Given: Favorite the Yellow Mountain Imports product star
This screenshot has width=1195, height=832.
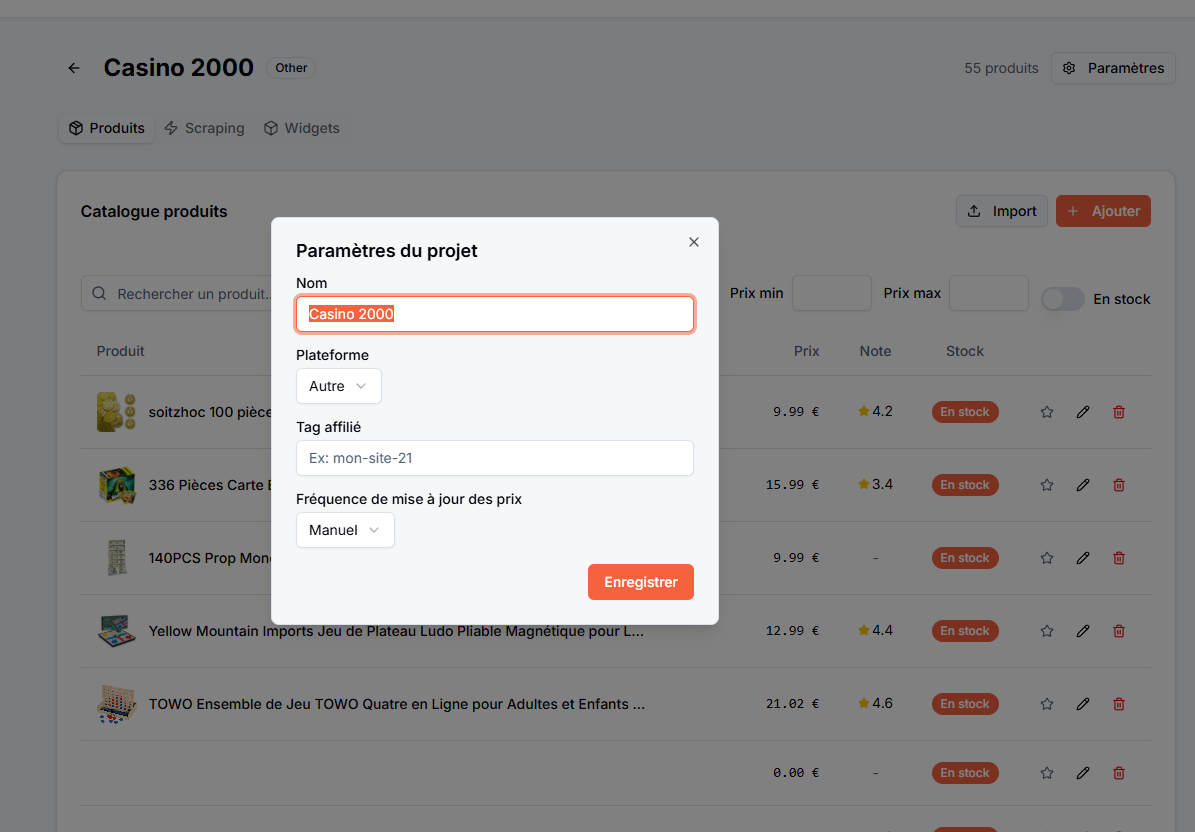Looking at the screenshot, I should point(1047,632).
